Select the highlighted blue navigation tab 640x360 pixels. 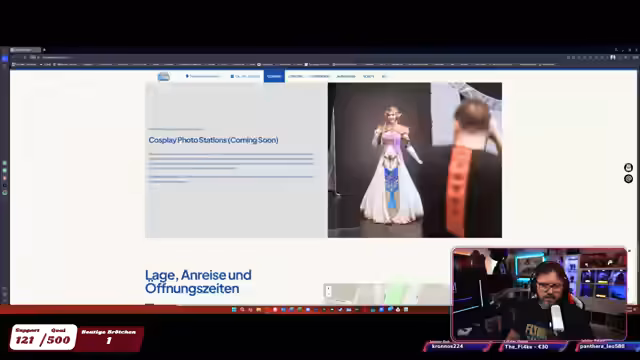[274, 76]
